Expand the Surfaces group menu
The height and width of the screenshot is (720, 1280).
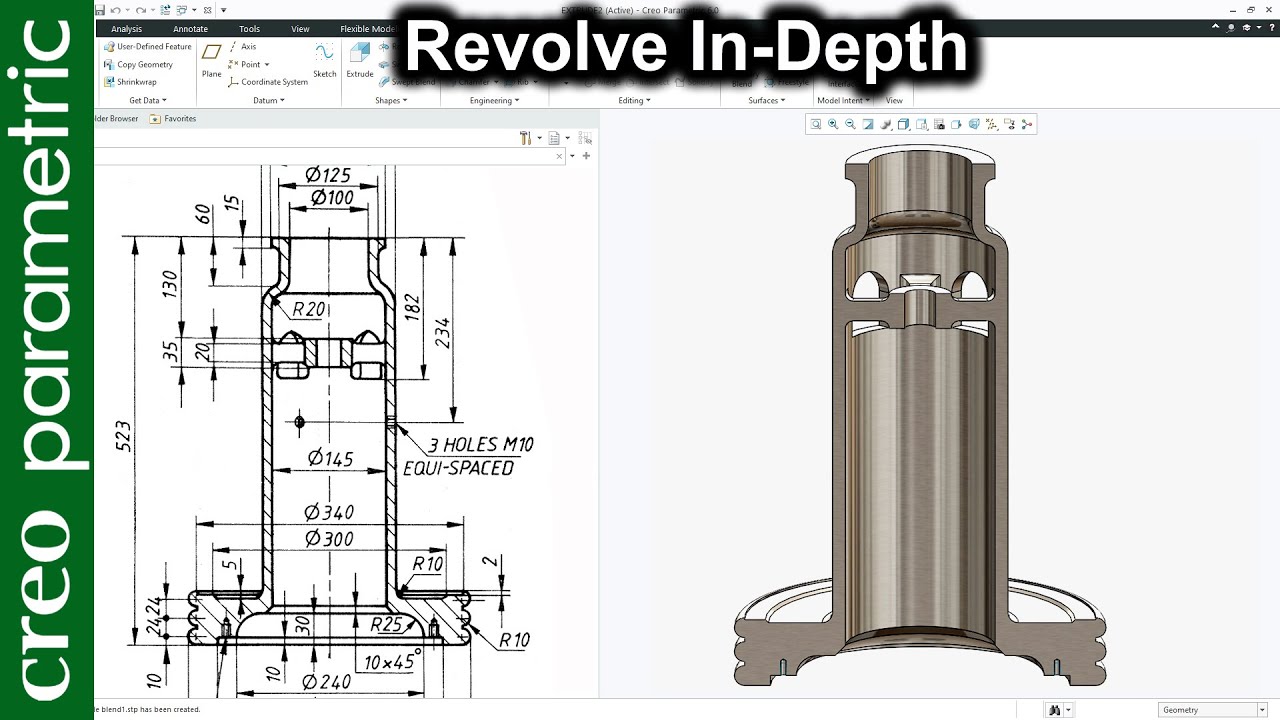(766, 100)
